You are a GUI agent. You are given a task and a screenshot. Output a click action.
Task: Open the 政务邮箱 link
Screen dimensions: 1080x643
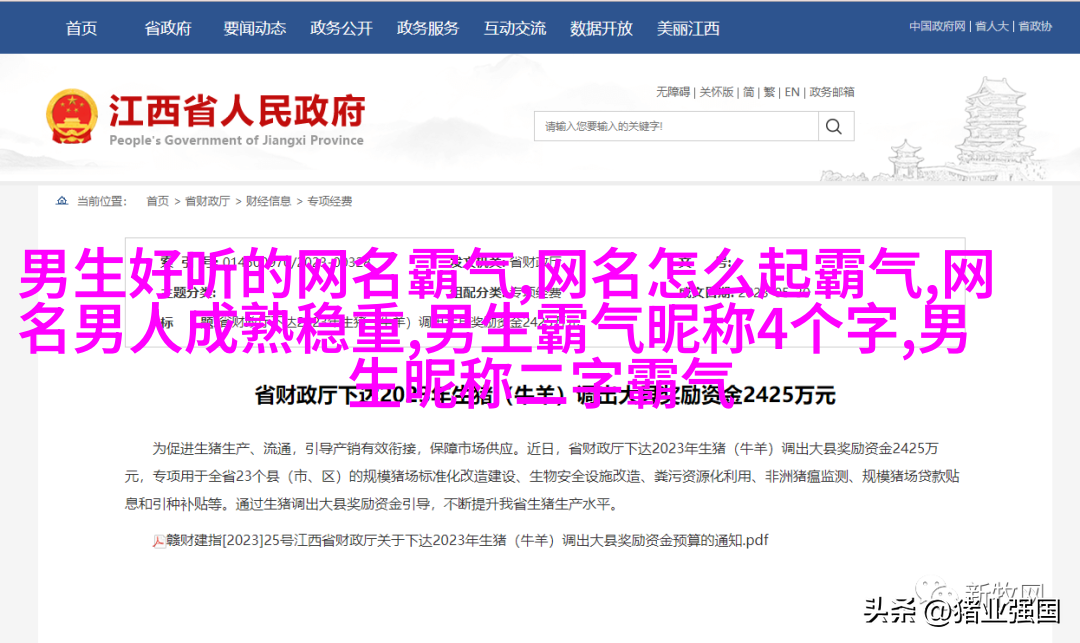[831, 92]
